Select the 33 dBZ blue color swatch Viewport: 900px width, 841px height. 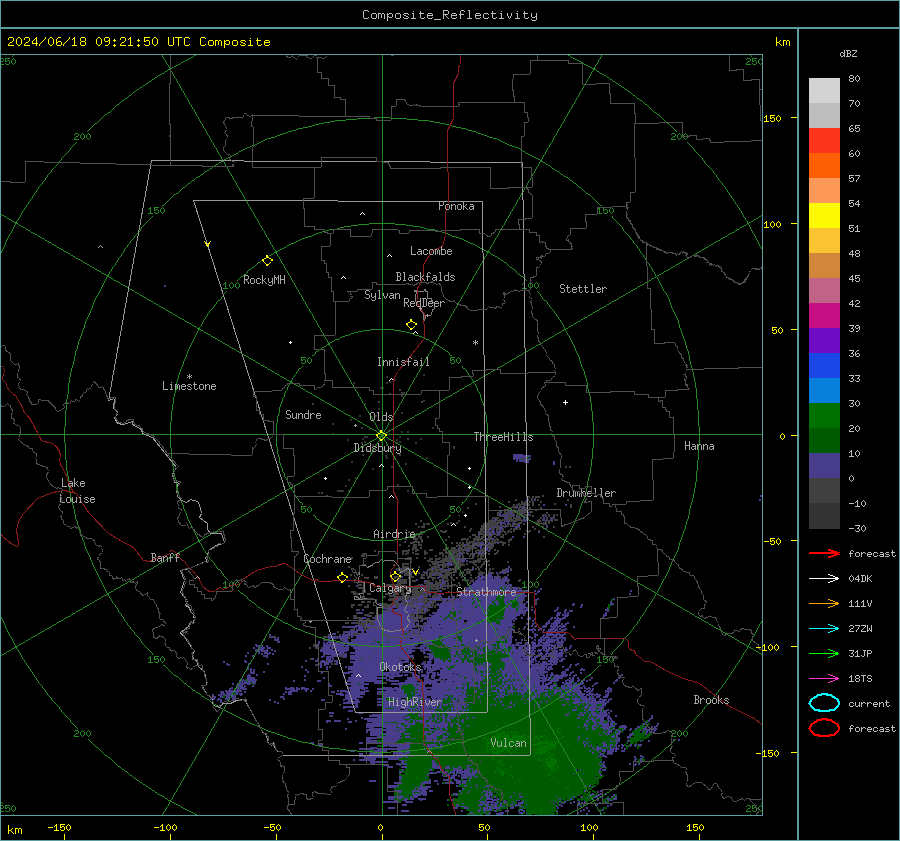824,390
